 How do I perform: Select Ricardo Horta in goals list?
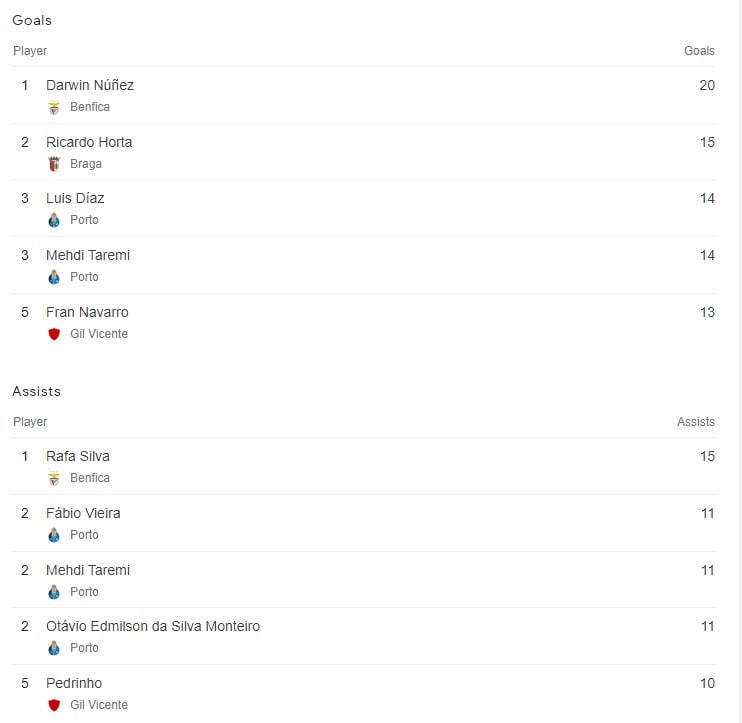(x=89, y=142)
